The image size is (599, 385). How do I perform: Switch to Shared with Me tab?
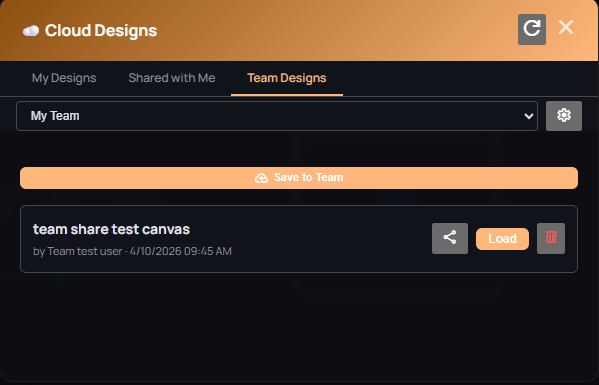(x=172, y=78)
